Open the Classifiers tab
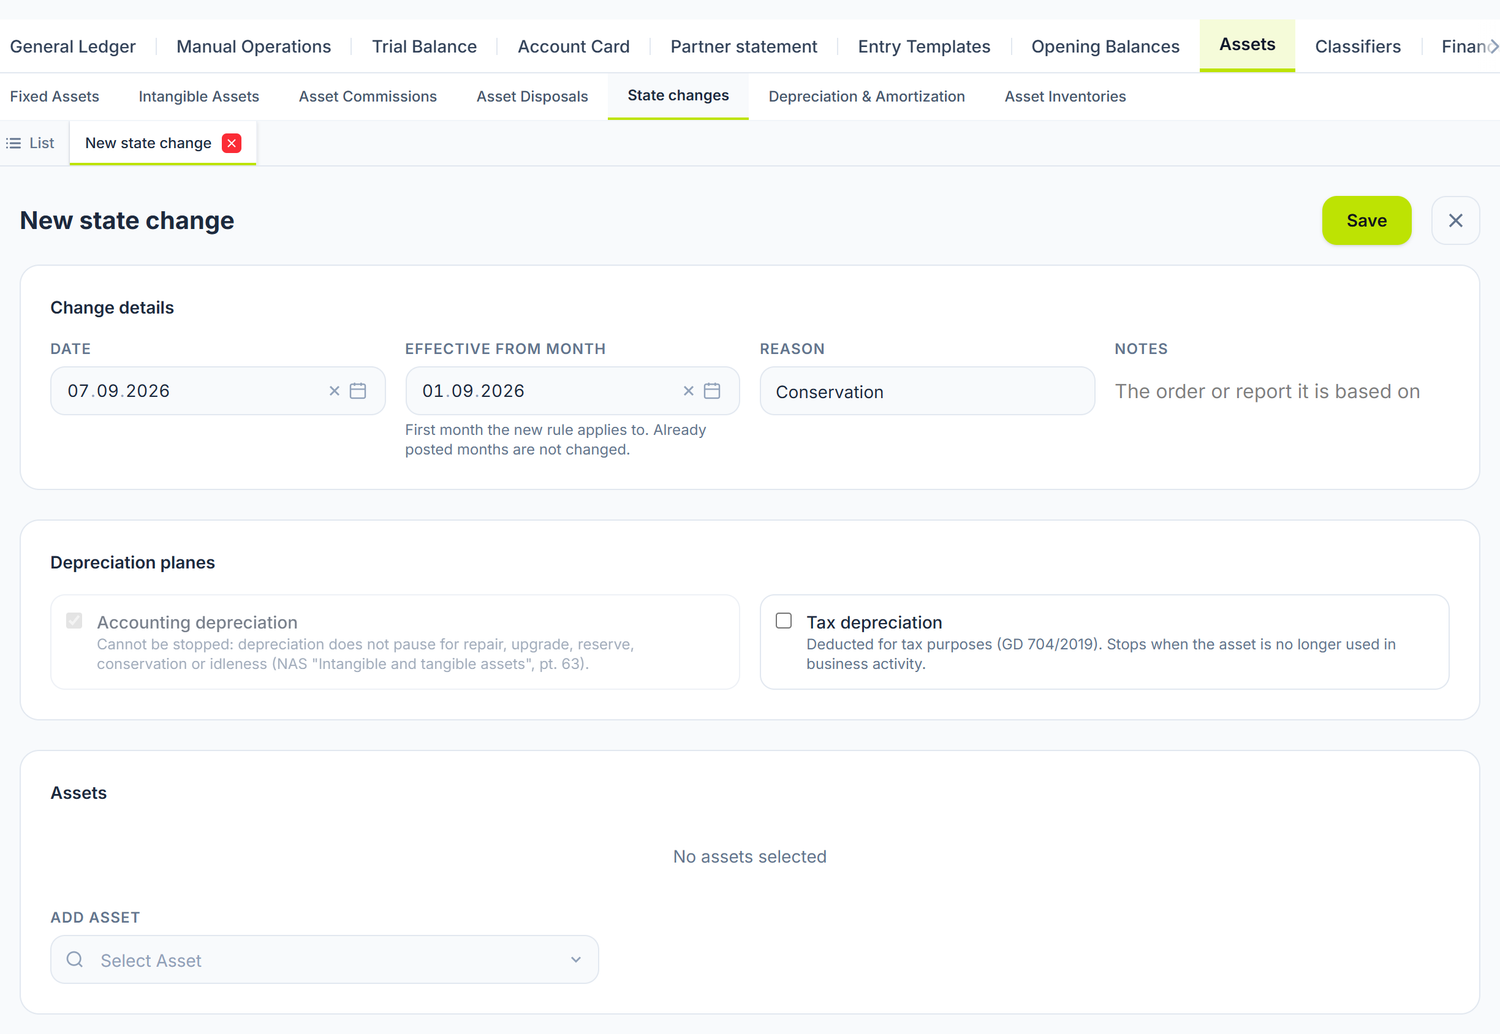Image resolution: width=1500 pixels, height=1034 pixels. (x=1358, y=46)
